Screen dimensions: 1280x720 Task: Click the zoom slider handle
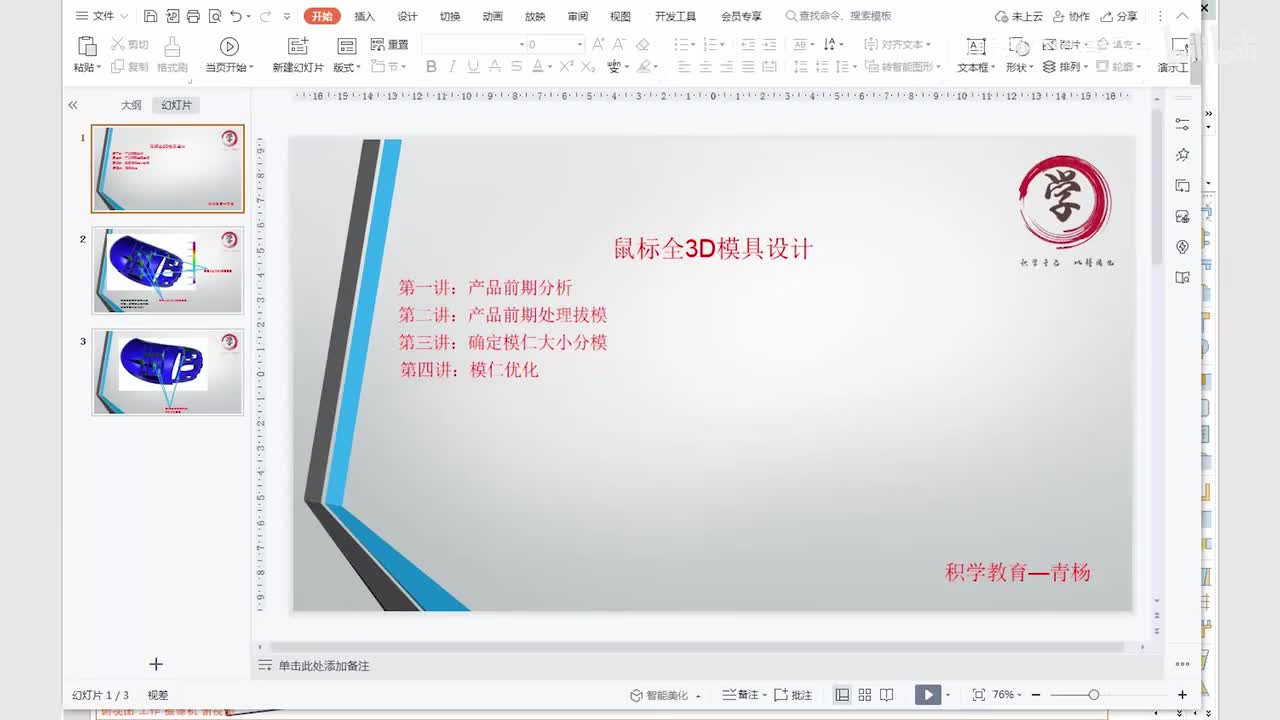click(x=1093, y=695)
